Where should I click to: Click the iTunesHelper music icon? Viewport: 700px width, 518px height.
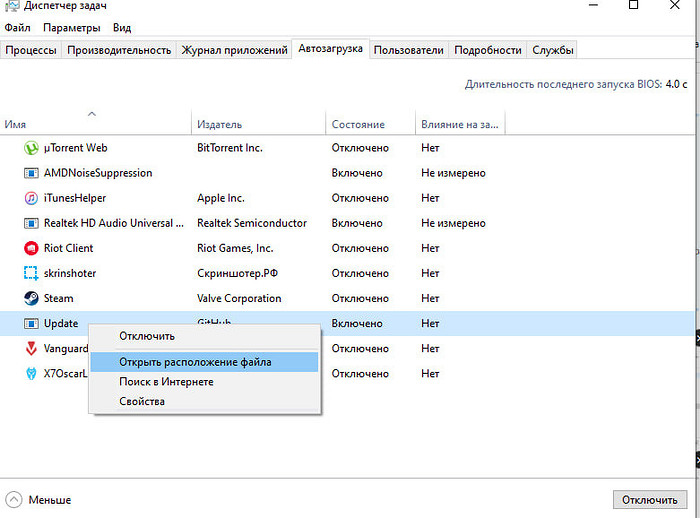[31, 198]
